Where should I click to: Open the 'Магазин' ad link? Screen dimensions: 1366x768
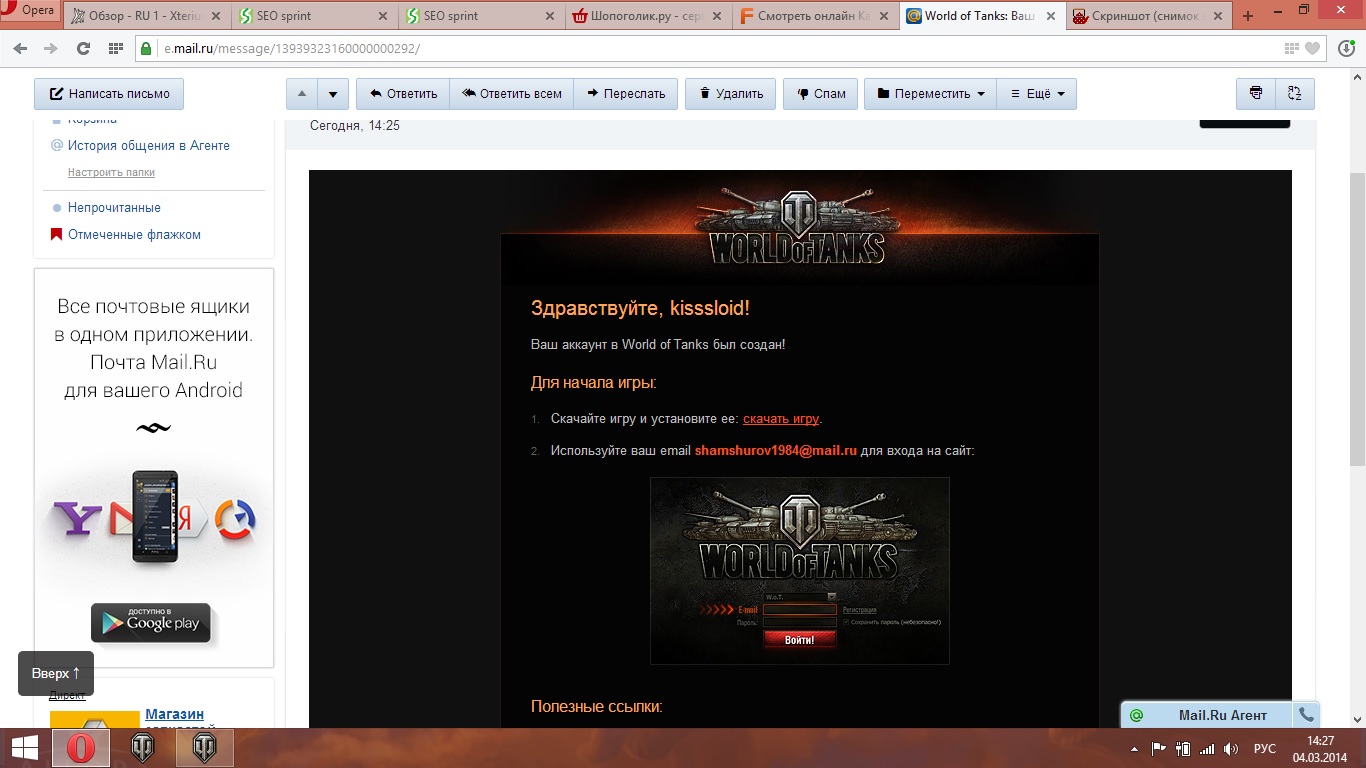(x=174, y=714)
